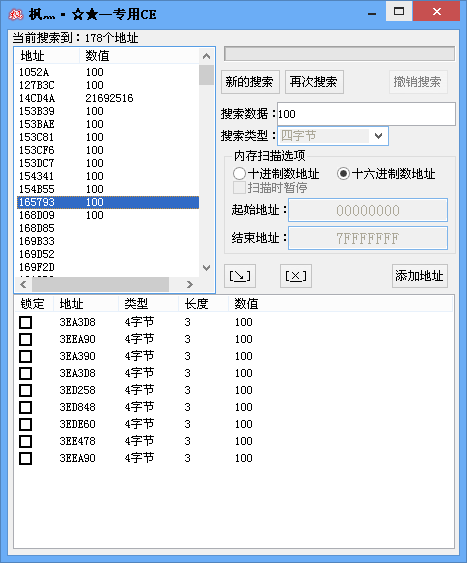Click the 搜索数据 input field
Screen dimensions: 467x563
(x=366, y=114)
